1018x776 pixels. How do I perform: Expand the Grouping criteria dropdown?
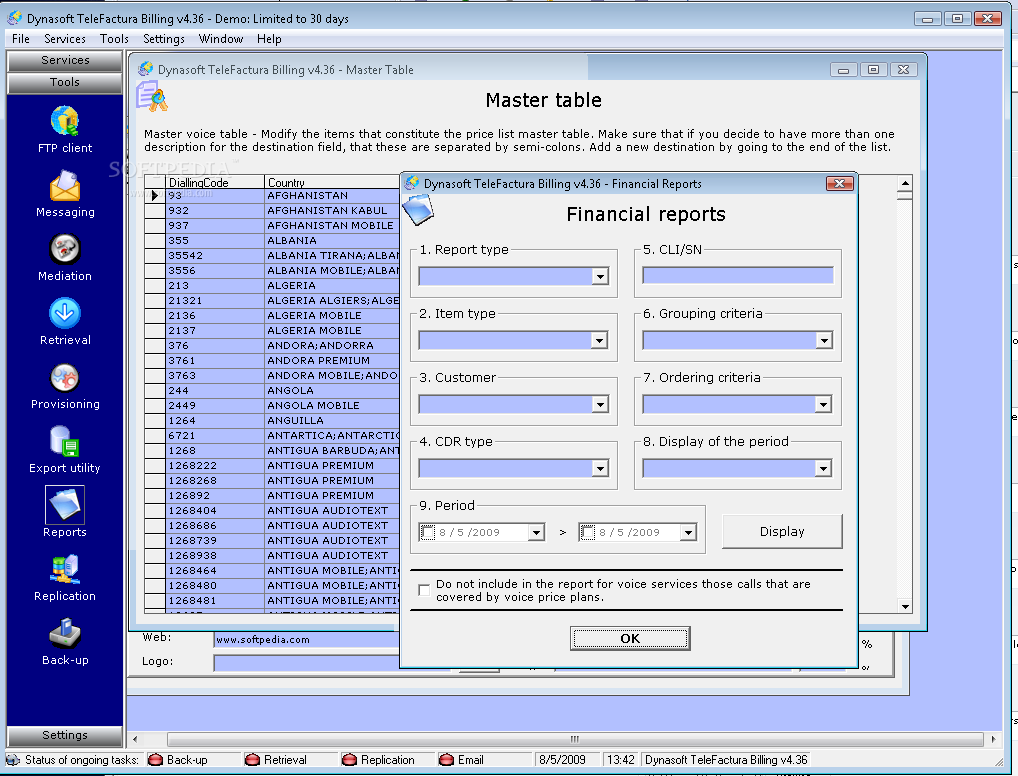[x=824, y=340]
